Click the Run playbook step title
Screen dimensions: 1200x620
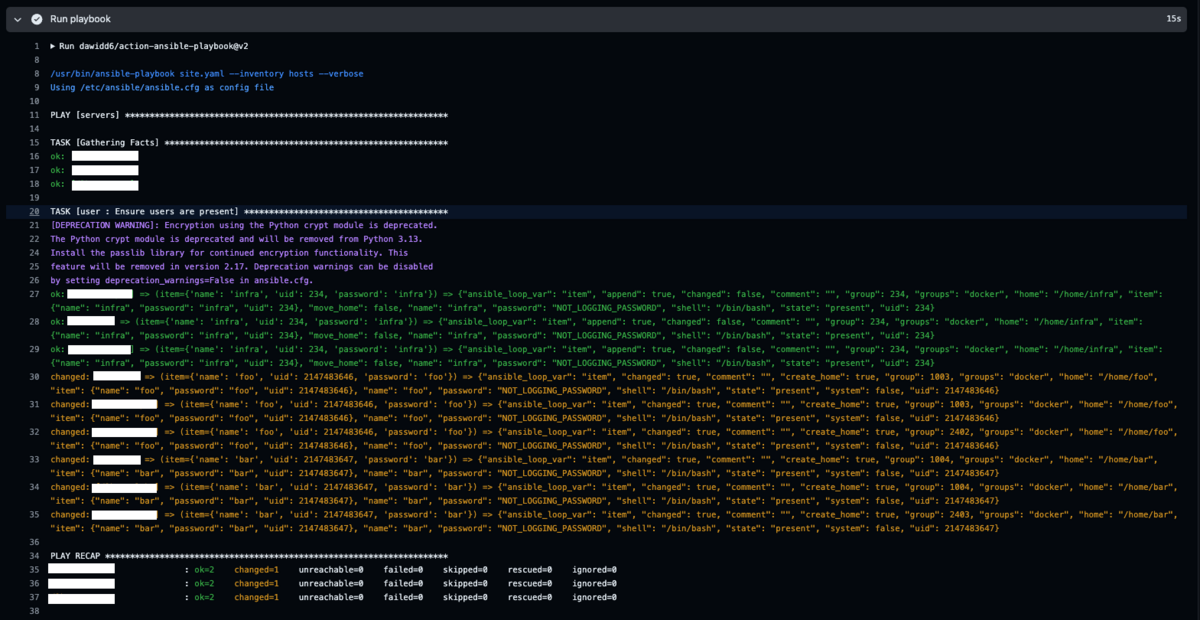click(80, 19)
